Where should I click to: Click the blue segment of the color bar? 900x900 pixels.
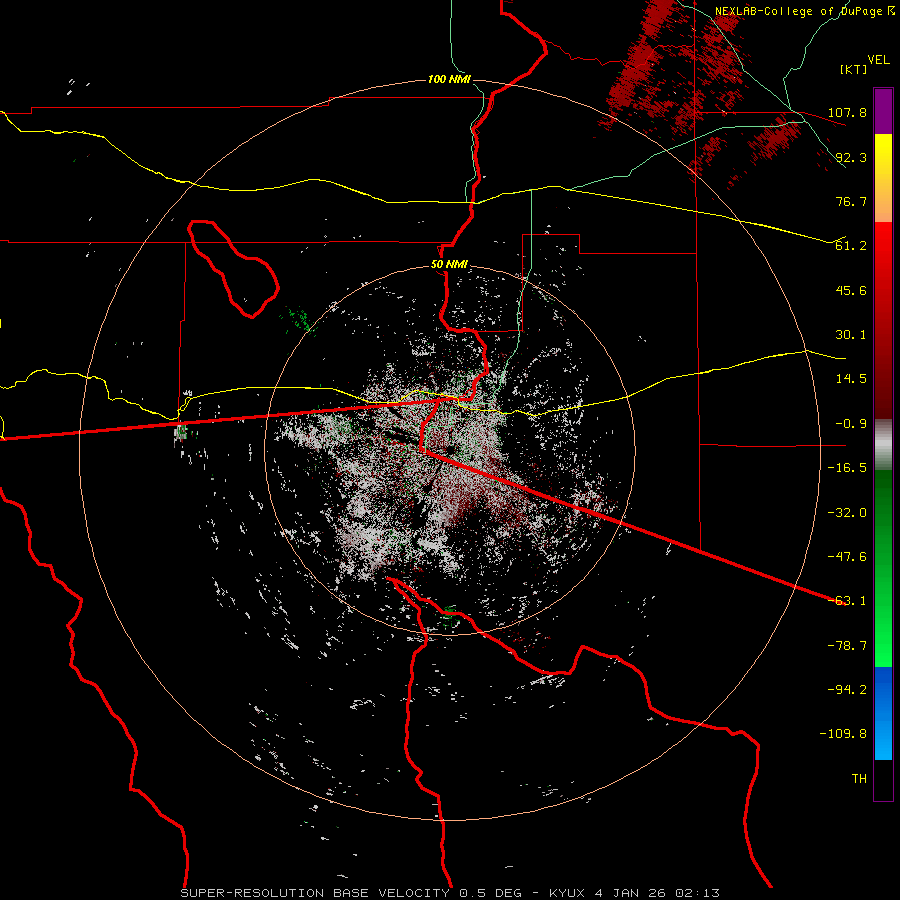883,712
